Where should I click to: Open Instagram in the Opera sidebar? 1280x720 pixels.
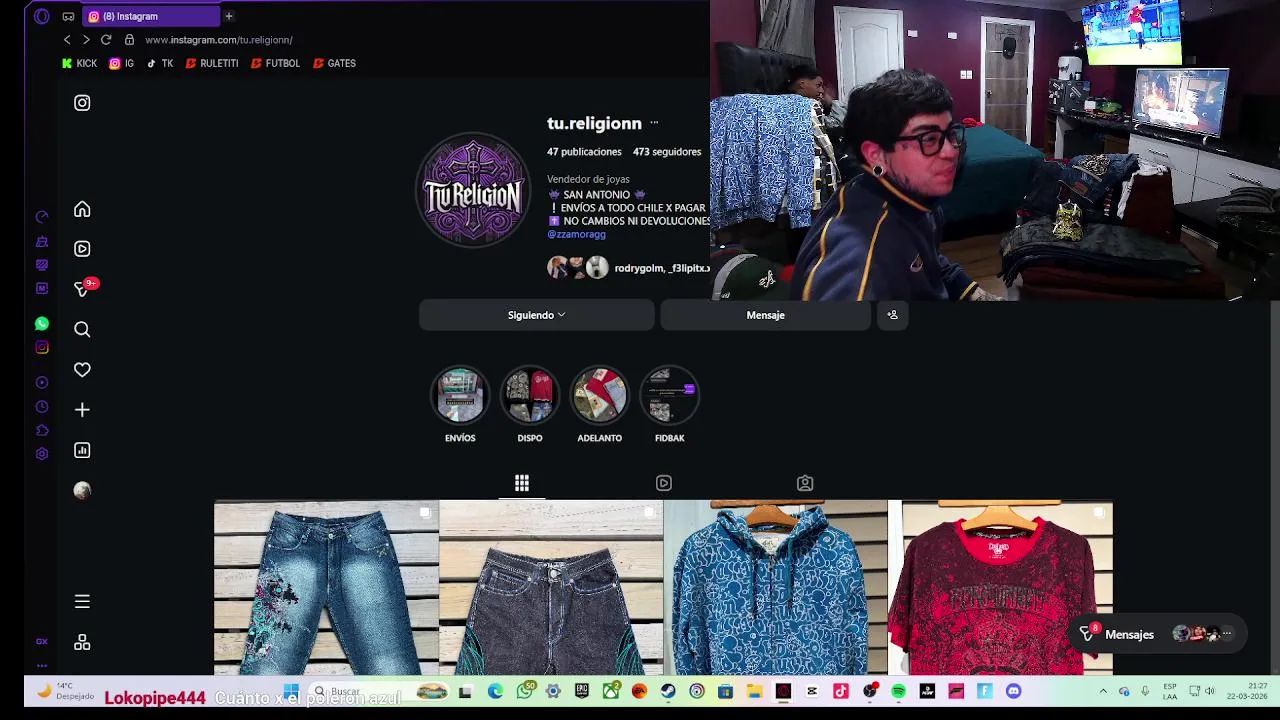[x=42, y=347]
